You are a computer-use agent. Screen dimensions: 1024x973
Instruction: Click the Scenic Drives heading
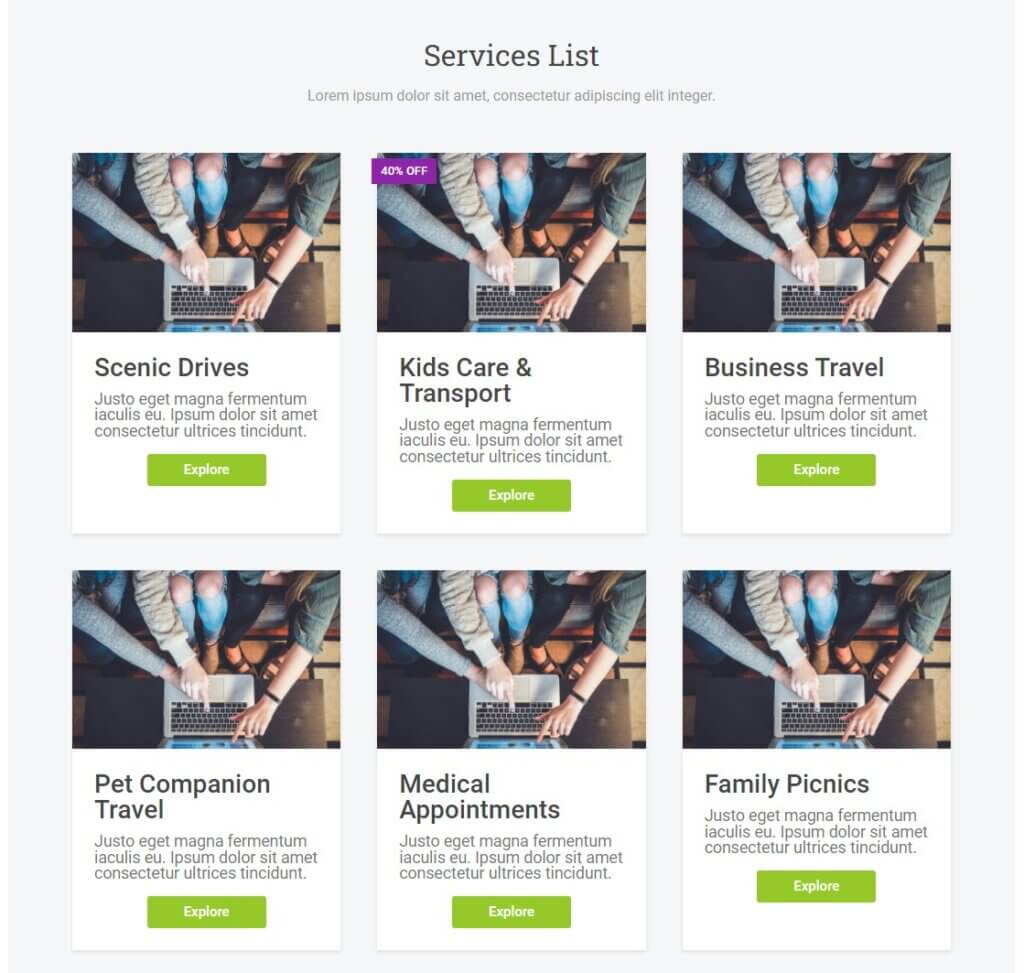(172, 368)
